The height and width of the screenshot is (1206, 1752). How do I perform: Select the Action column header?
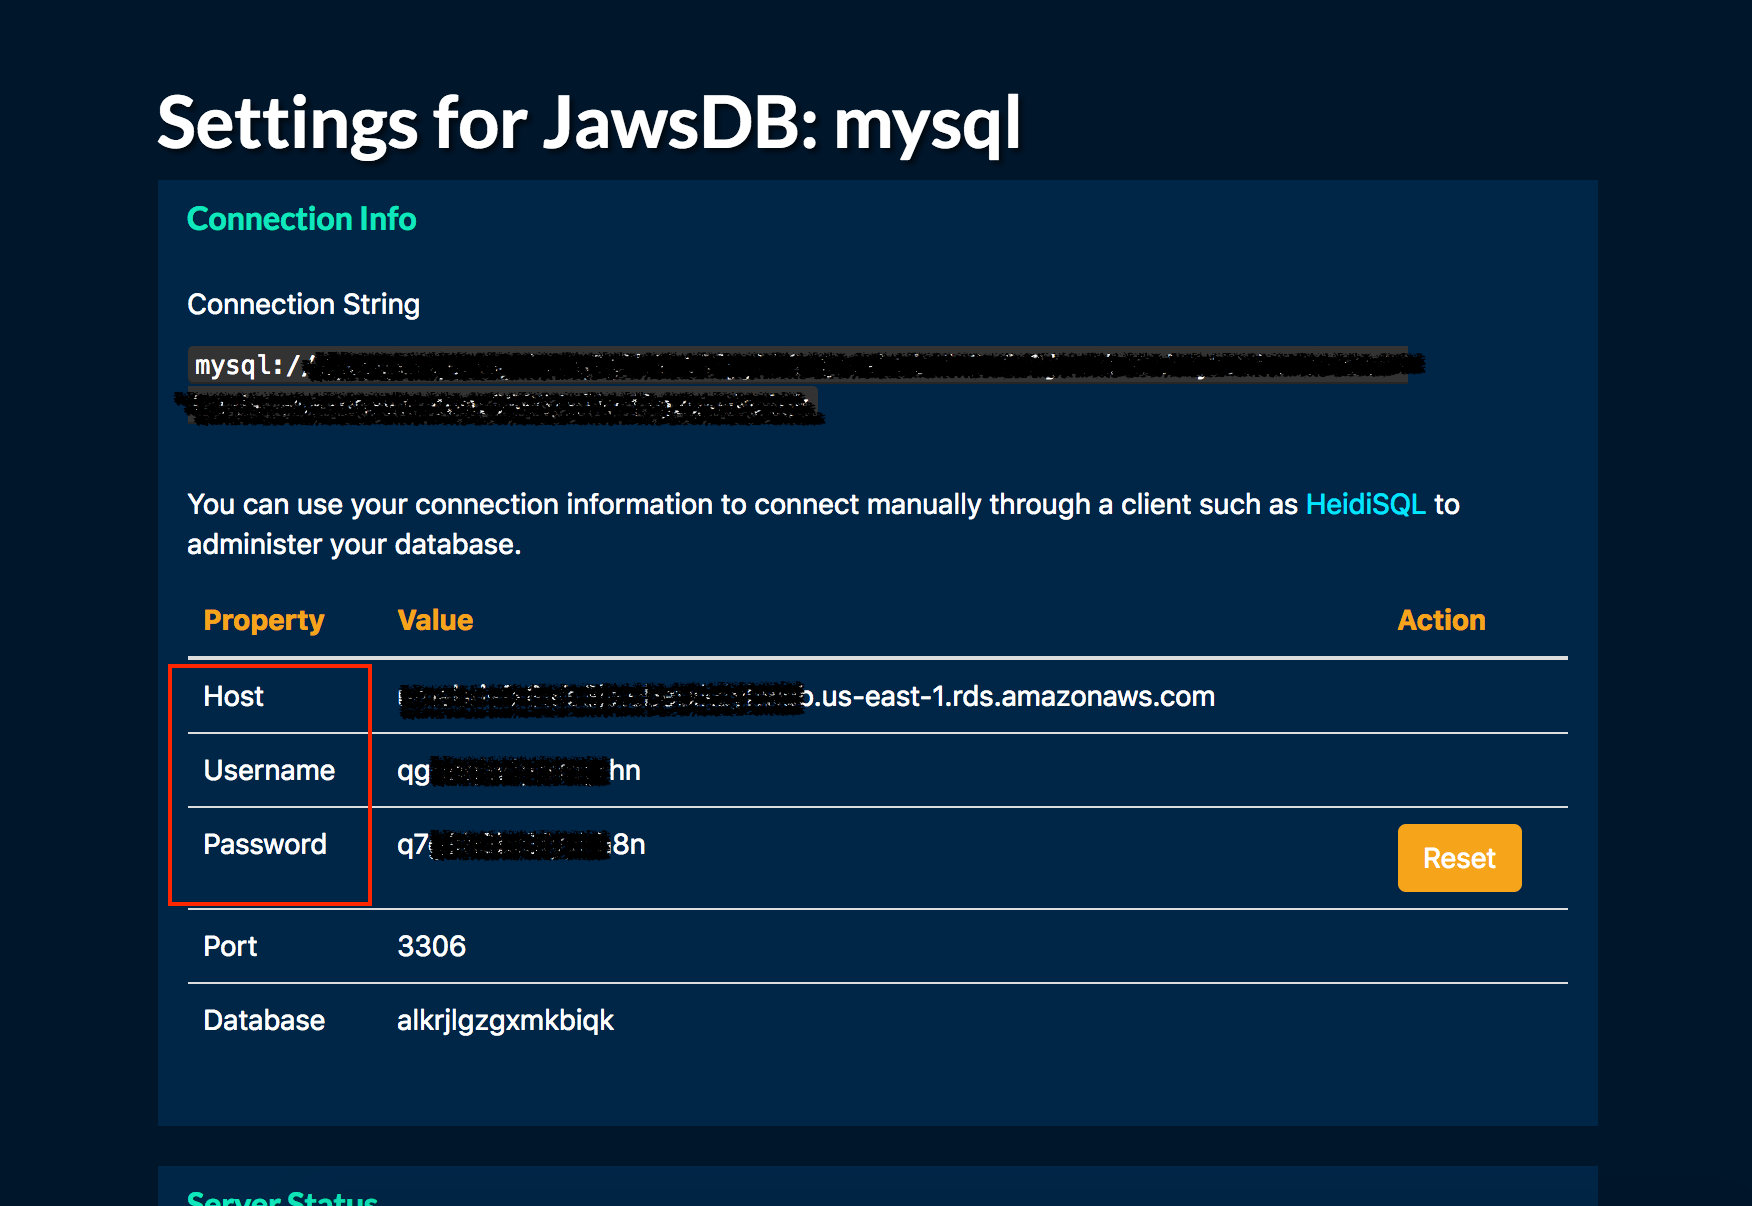[x=1441, y=620]
